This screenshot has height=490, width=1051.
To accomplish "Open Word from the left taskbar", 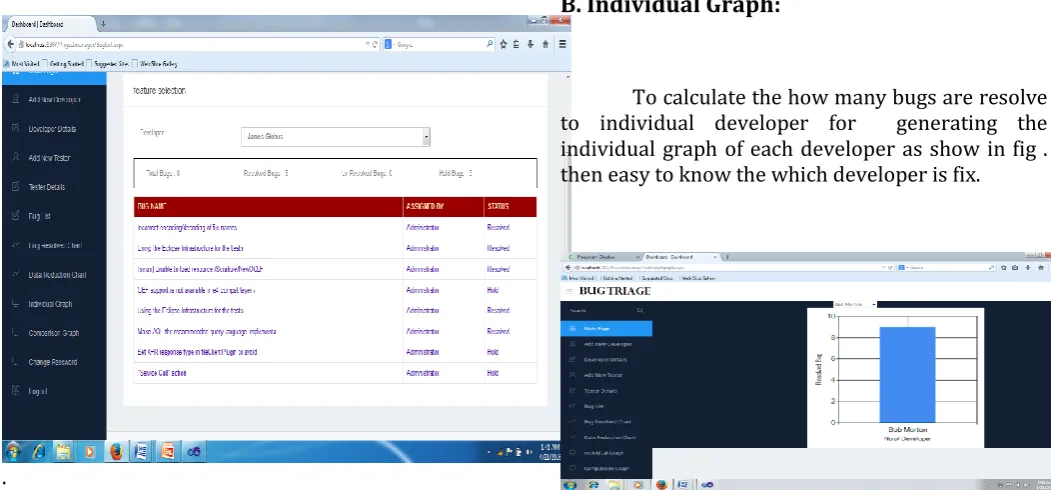I will point(141,452).
